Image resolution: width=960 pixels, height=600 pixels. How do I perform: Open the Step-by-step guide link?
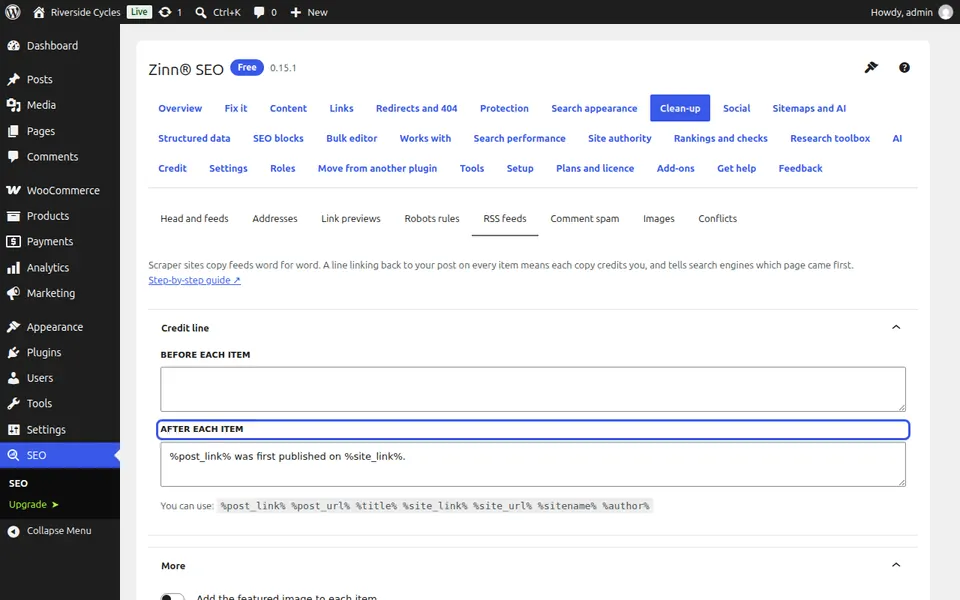click(x=194, y=280)
